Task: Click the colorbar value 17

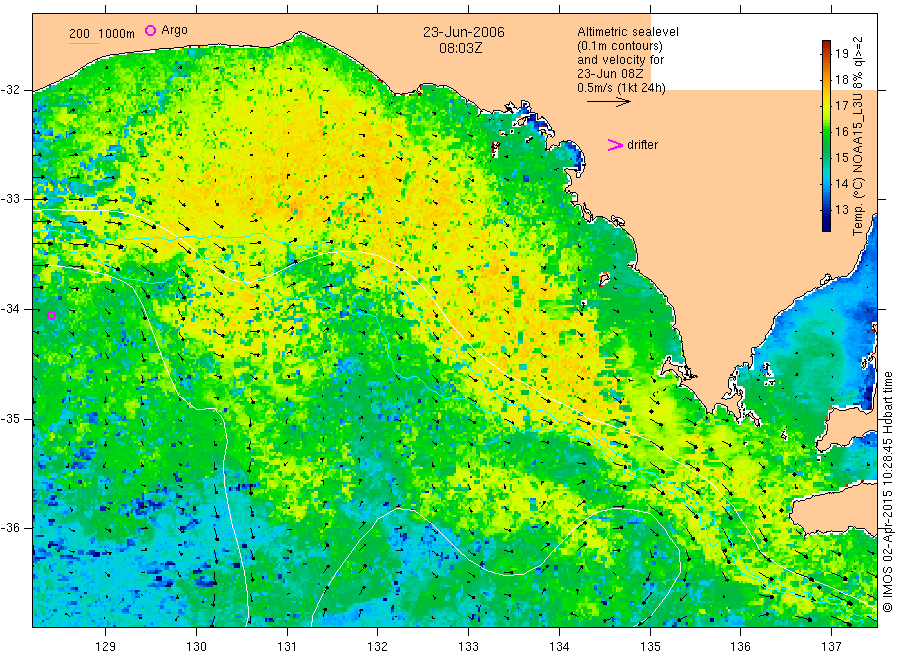Action: tap(841, 106)
